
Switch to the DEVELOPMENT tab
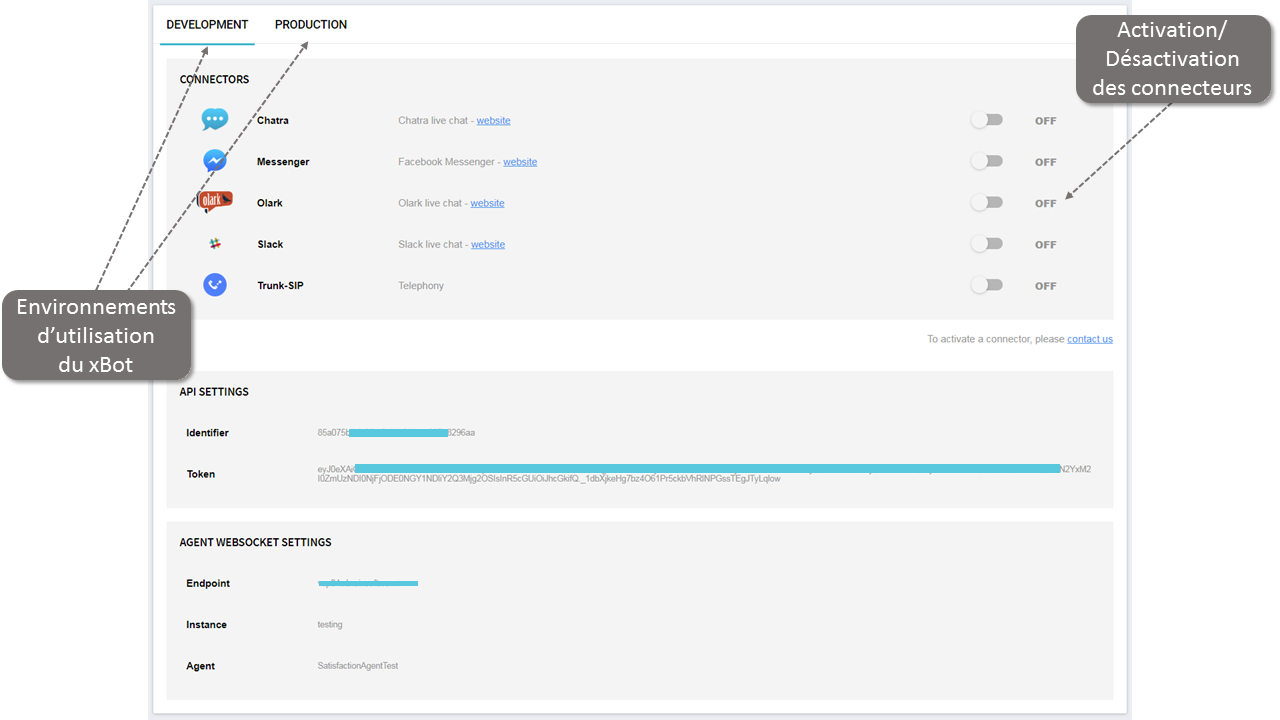pos(207,25)
